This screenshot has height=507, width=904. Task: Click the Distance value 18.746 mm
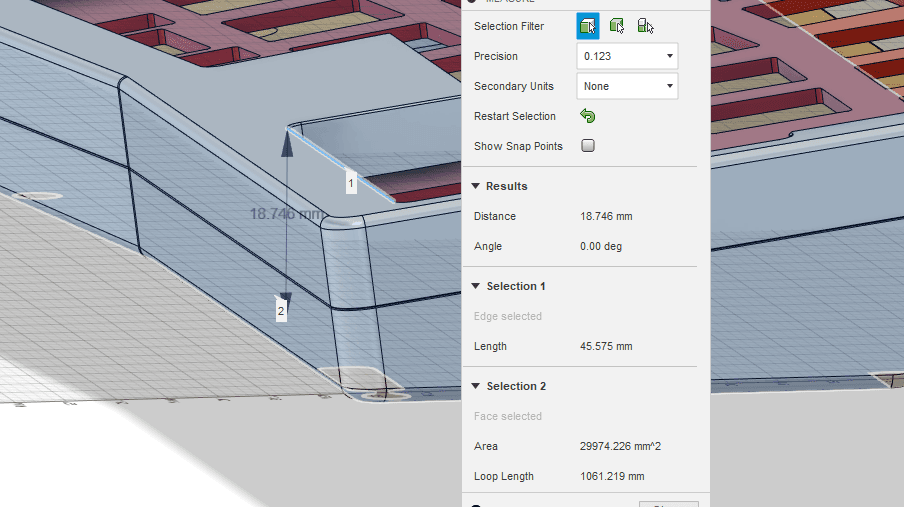tap(606, 216)
